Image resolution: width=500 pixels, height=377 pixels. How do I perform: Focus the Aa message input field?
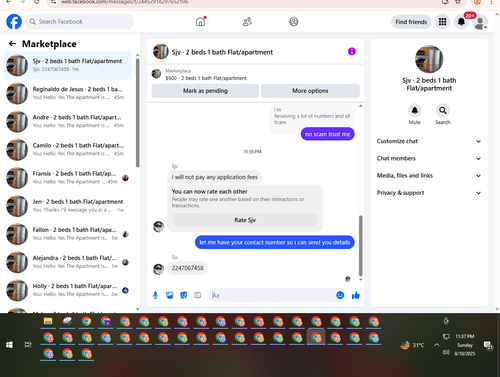[x=273, y=295]
